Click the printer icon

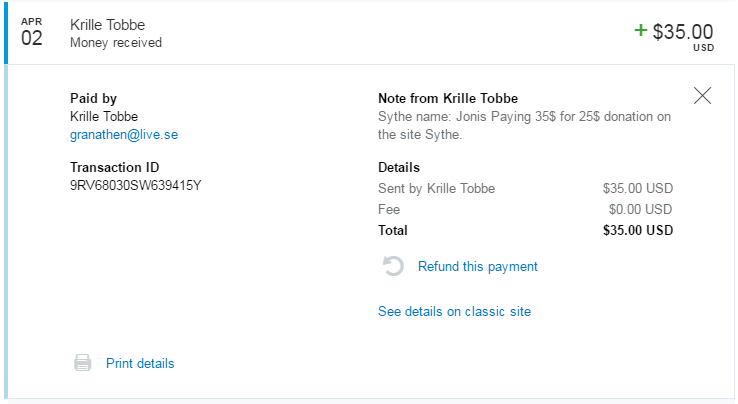pos(83,363)
